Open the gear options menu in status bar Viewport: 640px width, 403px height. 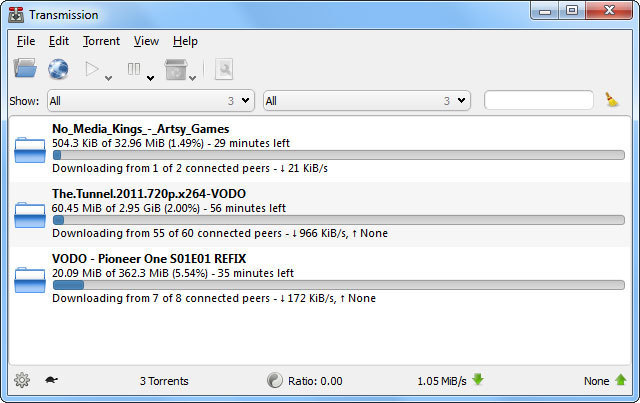point(22,380)
